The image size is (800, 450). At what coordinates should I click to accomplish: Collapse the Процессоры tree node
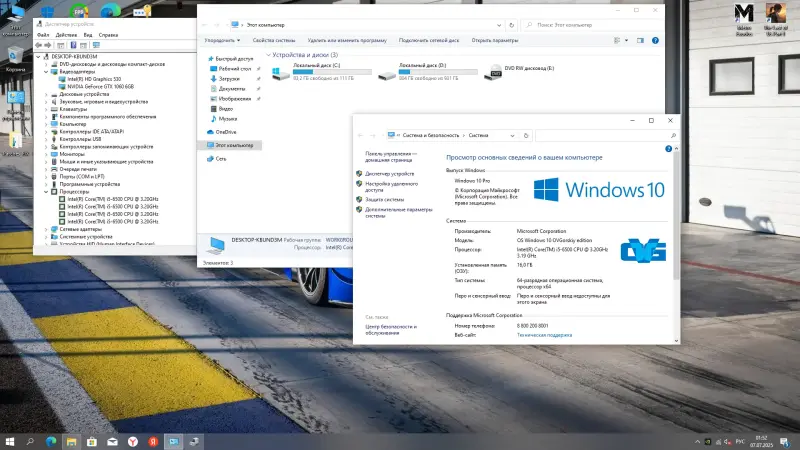pos(46,192)
